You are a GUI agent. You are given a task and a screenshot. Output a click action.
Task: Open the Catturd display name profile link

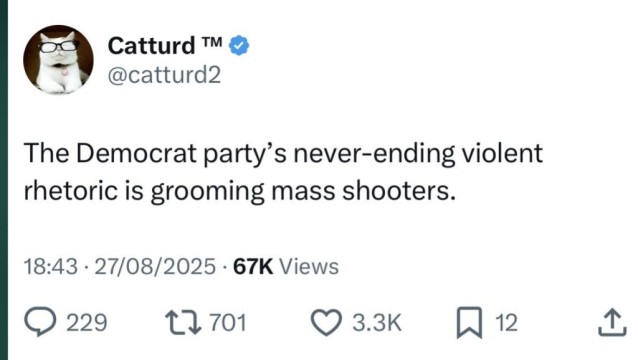pos(151,46)
